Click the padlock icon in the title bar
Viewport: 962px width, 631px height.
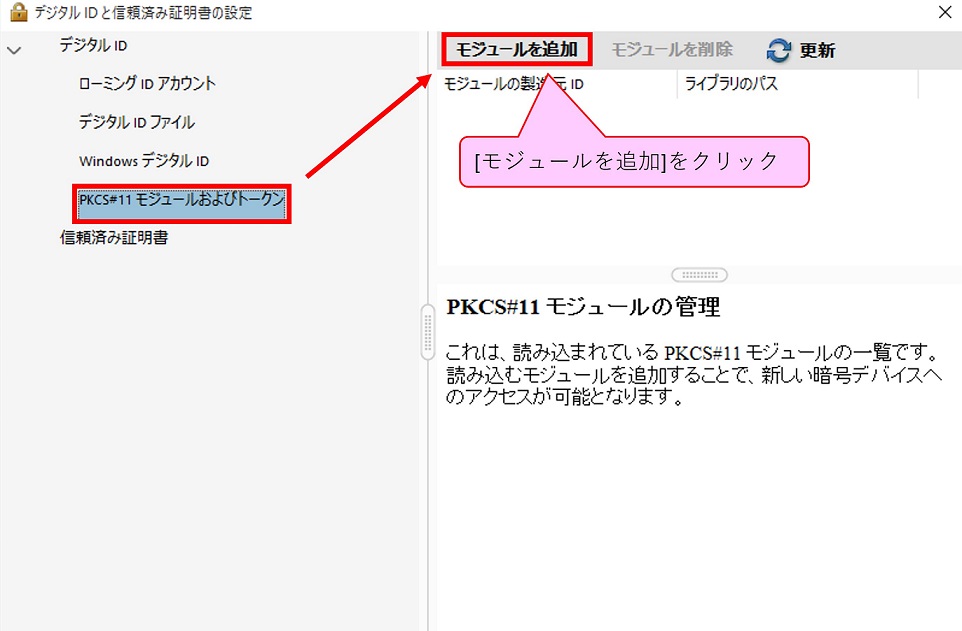[17, 13]
